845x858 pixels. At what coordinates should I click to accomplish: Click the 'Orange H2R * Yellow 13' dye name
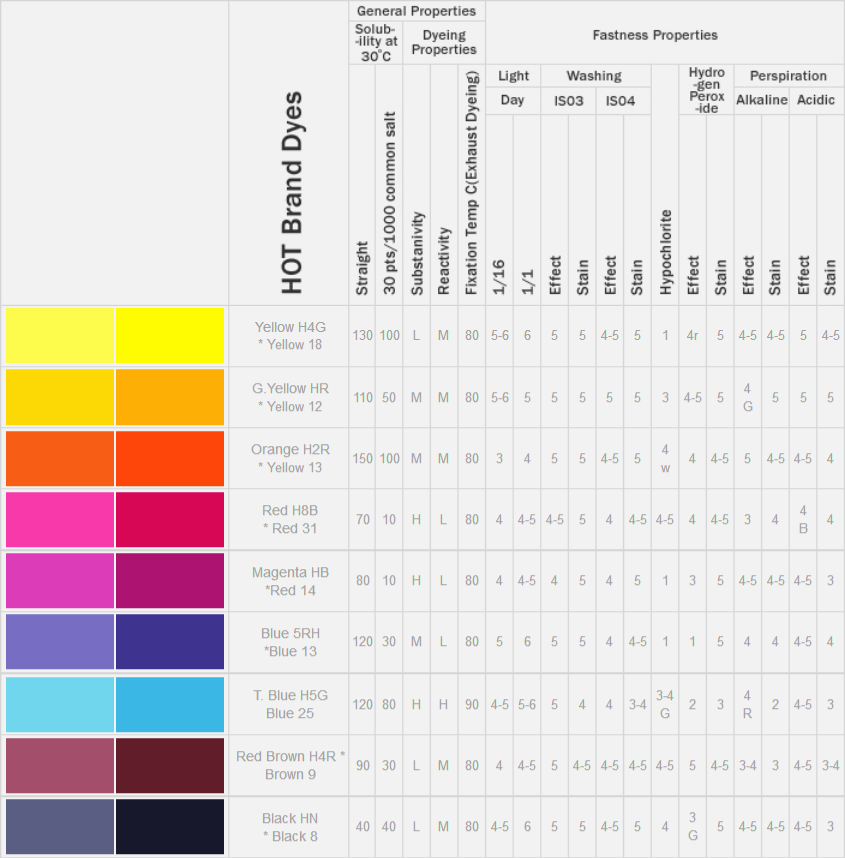[x=290, y=459]
